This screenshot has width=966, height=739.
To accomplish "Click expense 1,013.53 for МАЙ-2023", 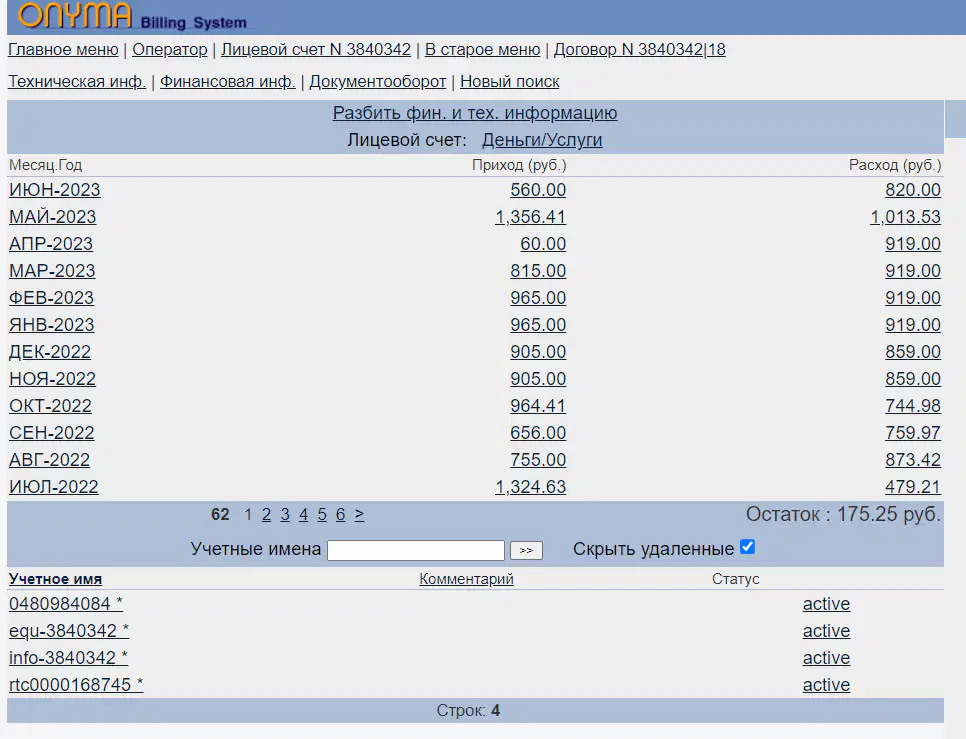I will (906, 217).
